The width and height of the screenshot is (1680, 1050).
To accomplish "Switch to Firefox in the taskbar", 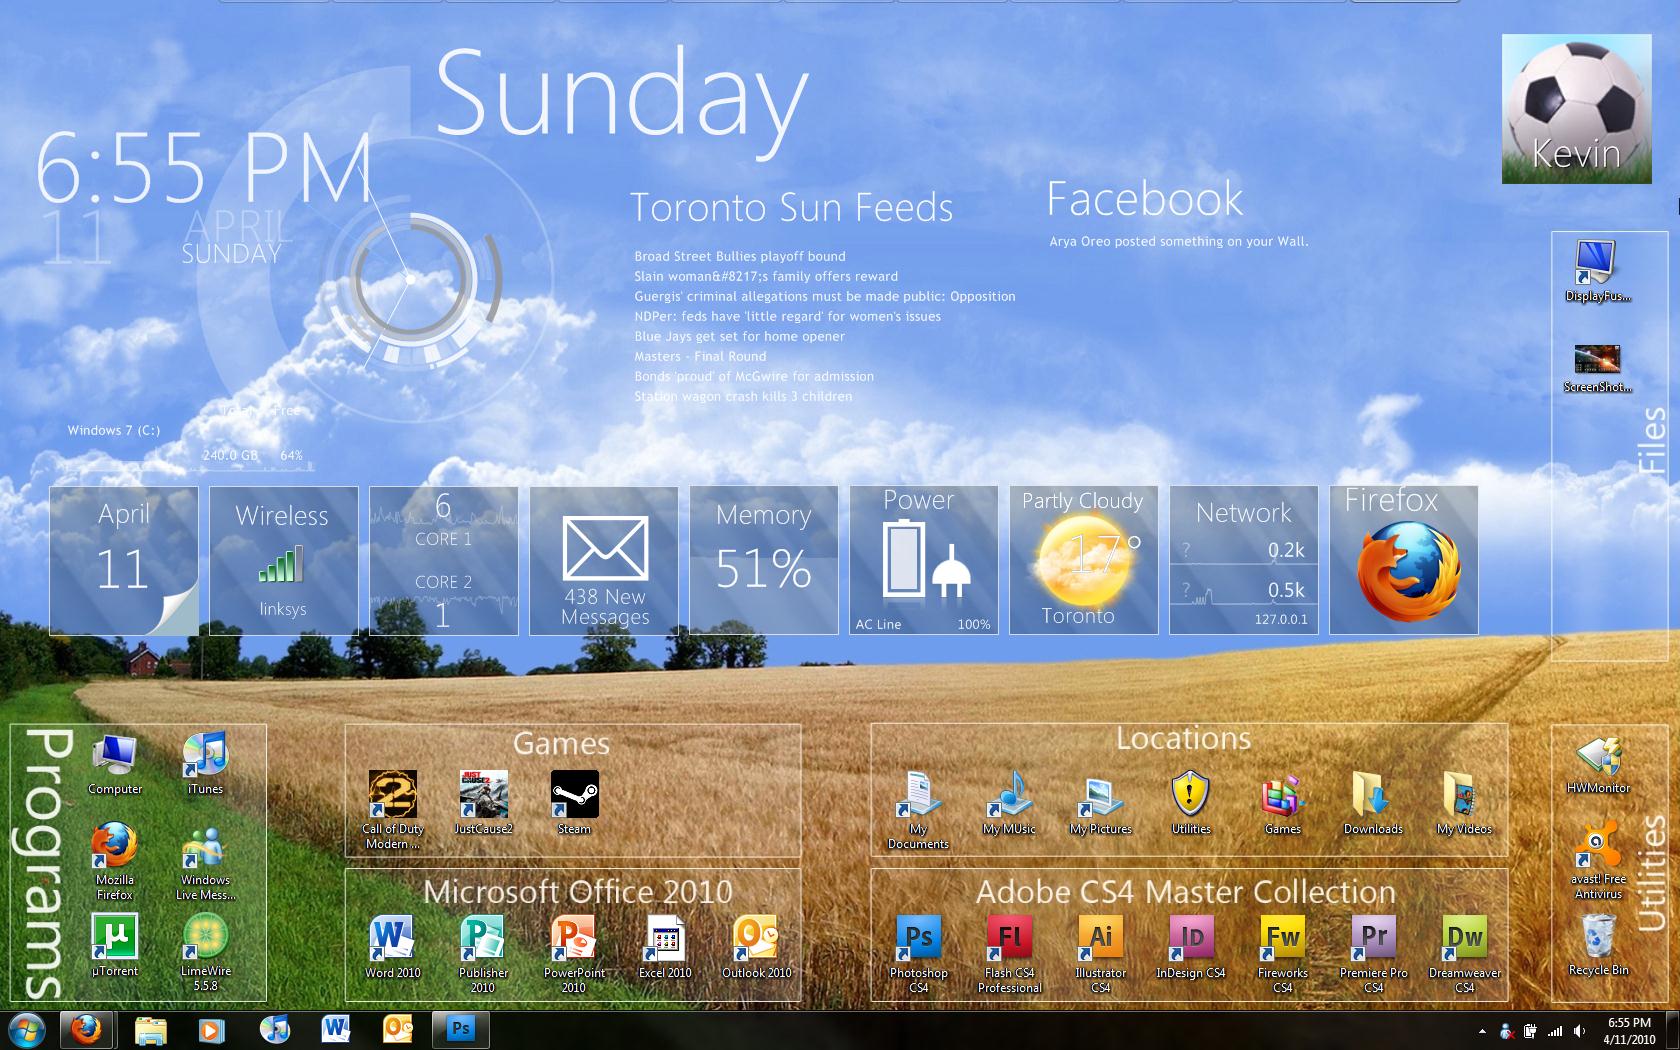I will (87, 1029).
